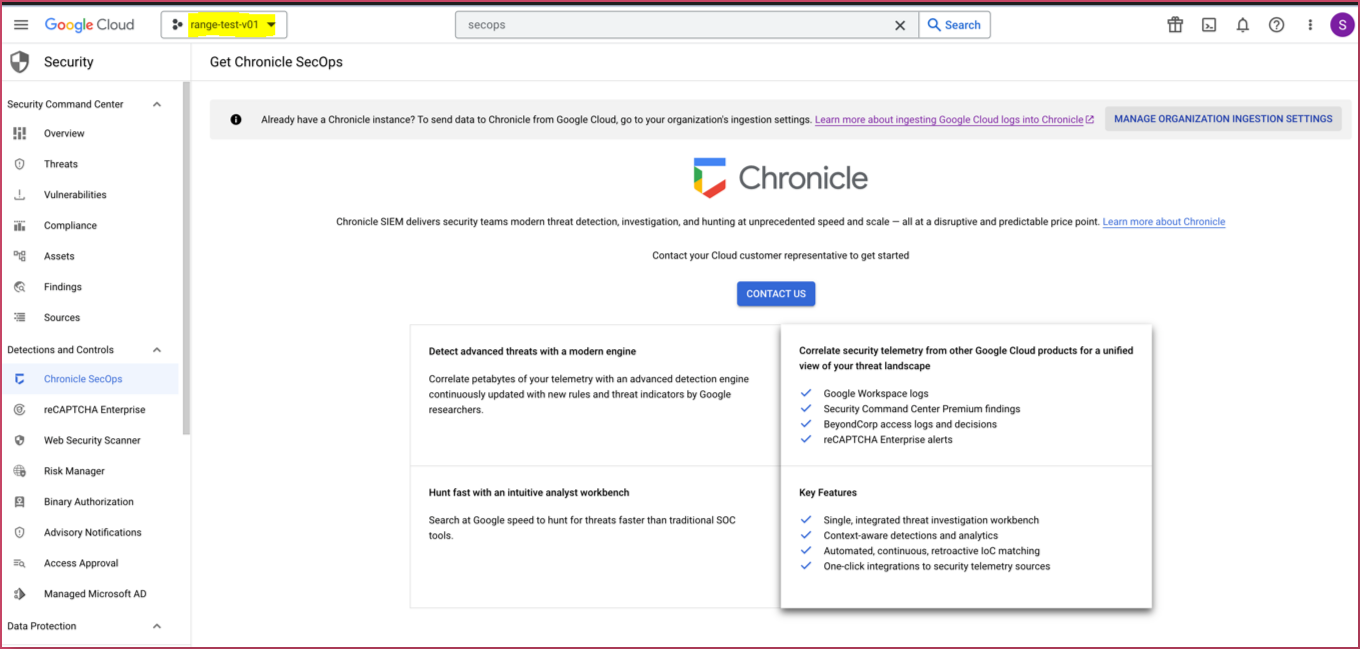1360x649 pixels.
Task: Open the range-test-v01 project selector
Action: coord(224,25)
